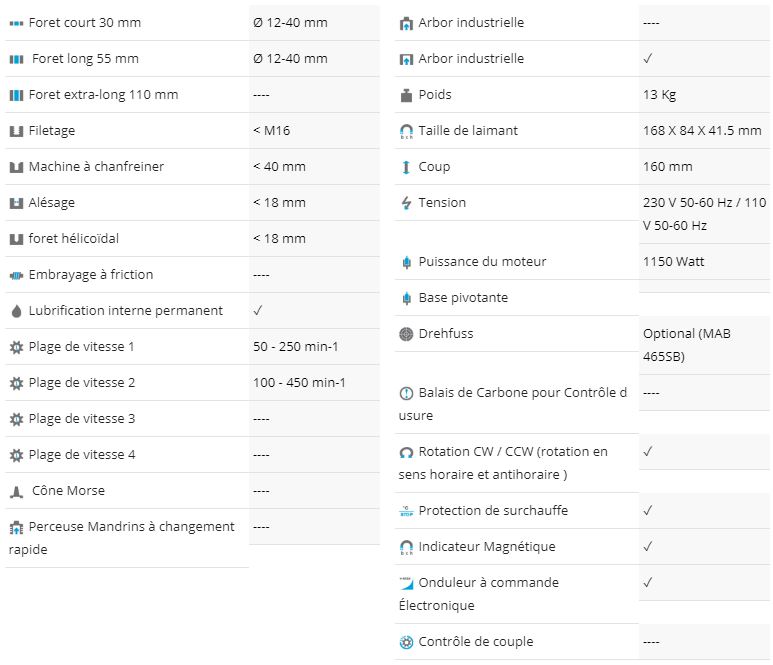The height and width of the screenshot is (665, 773).
Task: Click the Coup stroke arrow icon
Action: click(406, 167)
